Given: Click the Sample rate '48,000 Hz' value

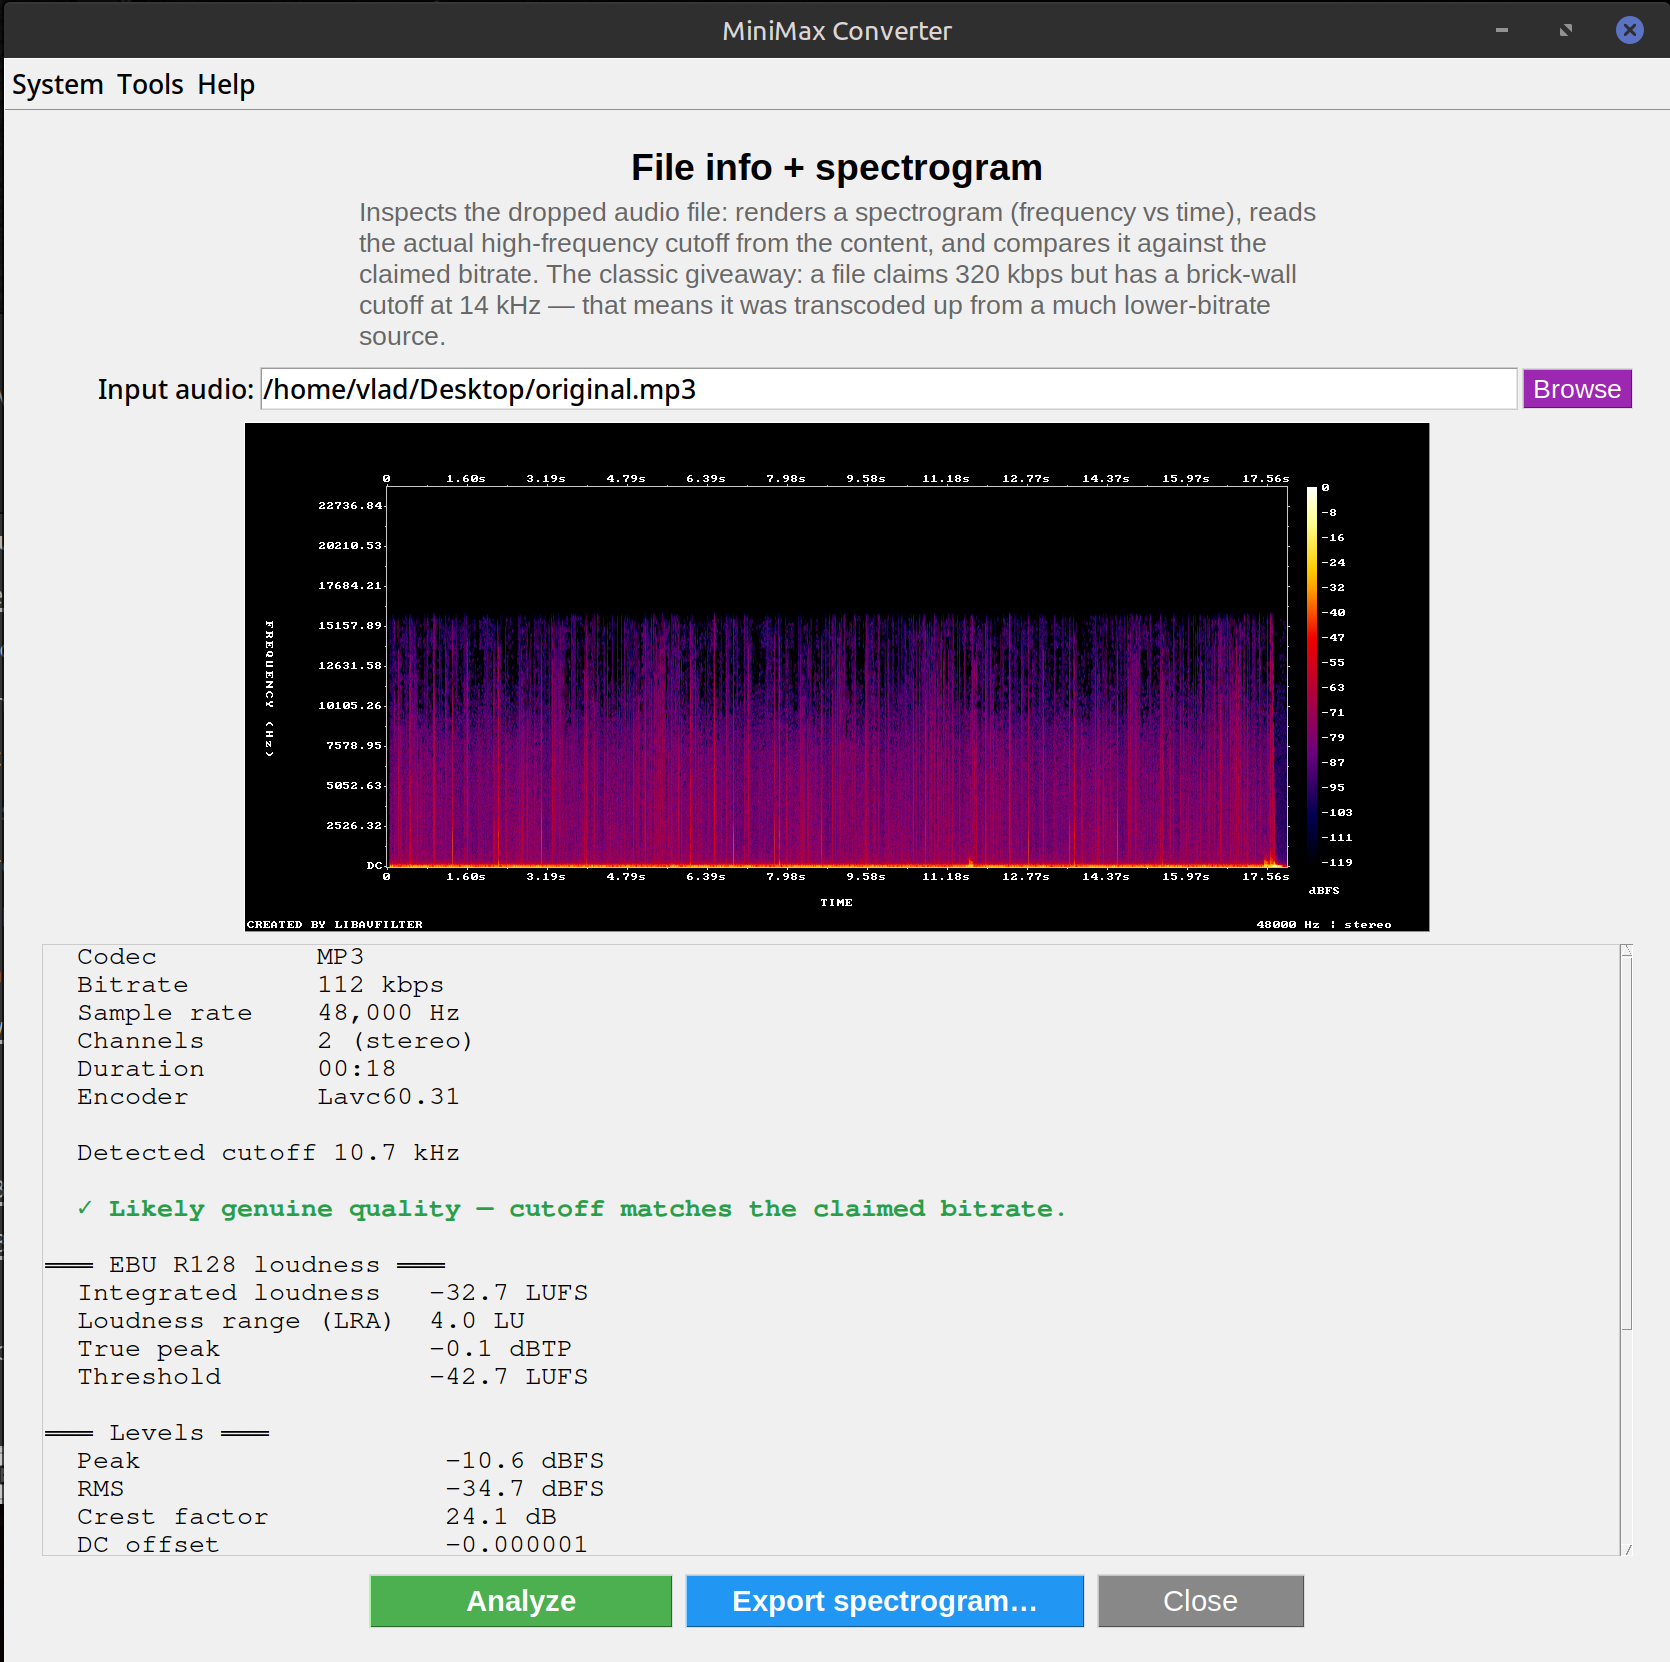Looking at the screenshot, I should pyautogui.click(x=388, y=1013).
